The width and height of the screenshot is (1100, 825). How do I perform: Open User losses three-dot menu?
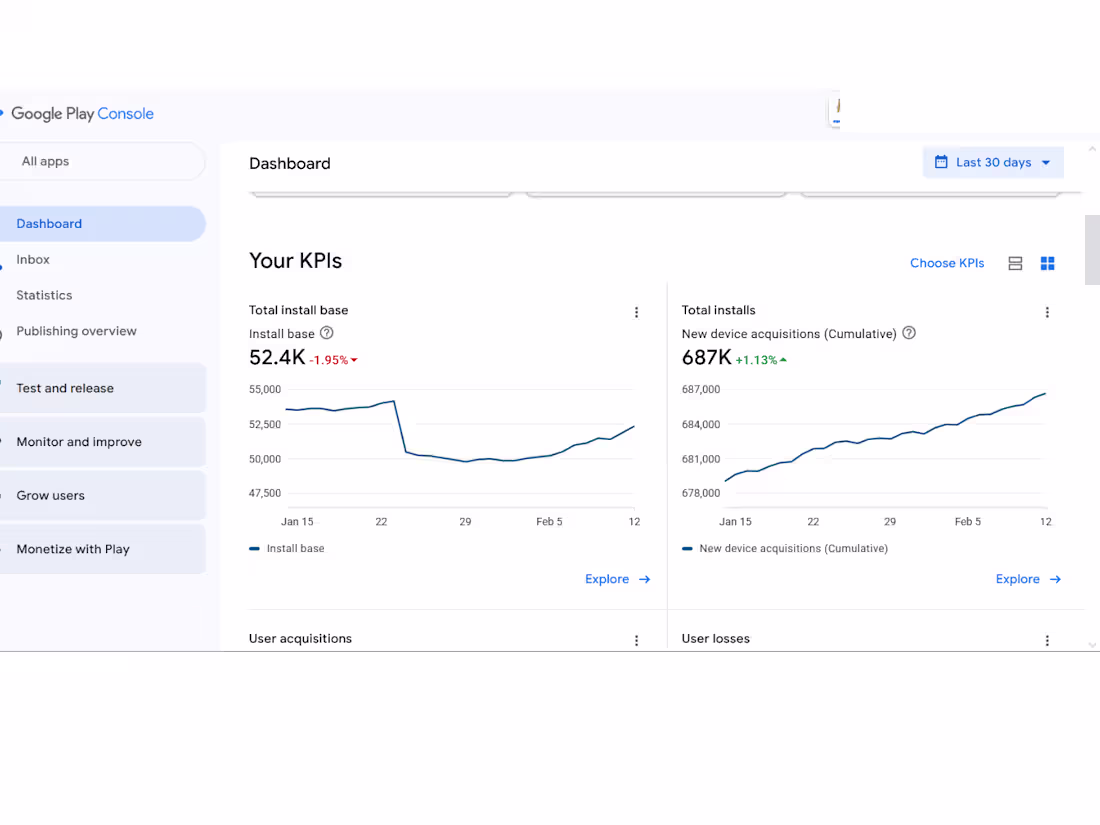click(1047, 640)
